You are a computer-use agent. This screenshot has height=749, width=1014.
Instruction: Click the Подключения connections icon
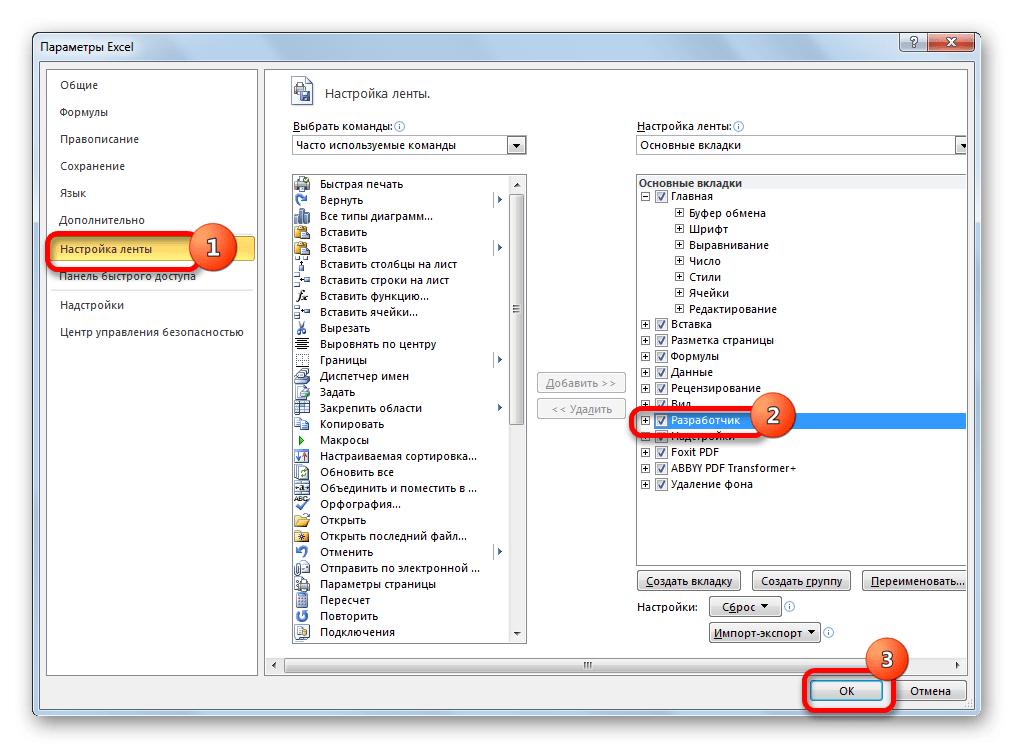click(x=302, y=632)
